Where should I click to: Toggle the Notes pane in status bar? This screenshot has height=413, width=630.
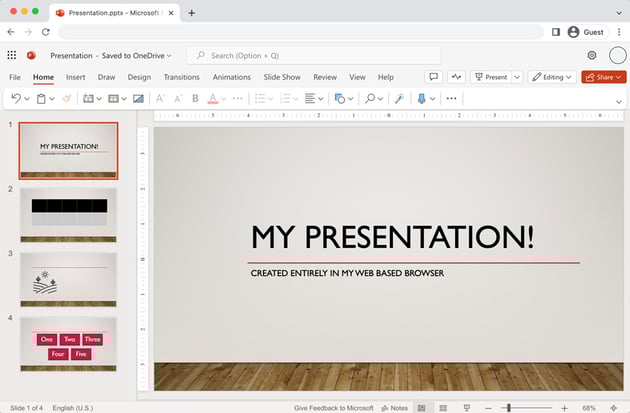[394, 408]
